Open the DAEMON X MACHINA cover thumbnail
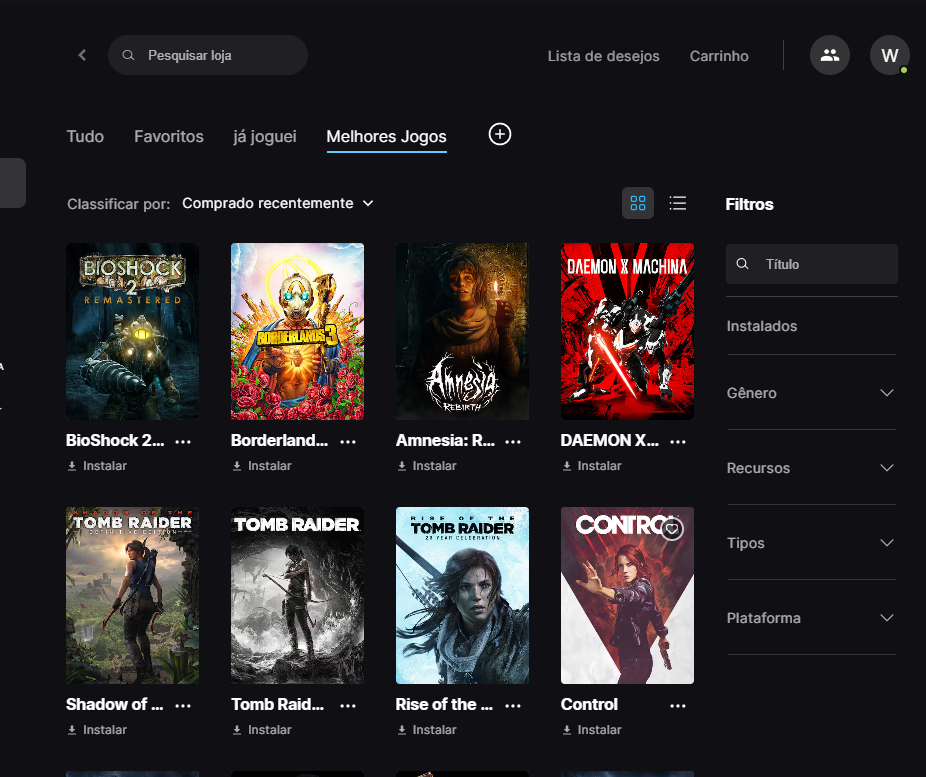Viewport: 926px width, 777px height. [627, 331]
